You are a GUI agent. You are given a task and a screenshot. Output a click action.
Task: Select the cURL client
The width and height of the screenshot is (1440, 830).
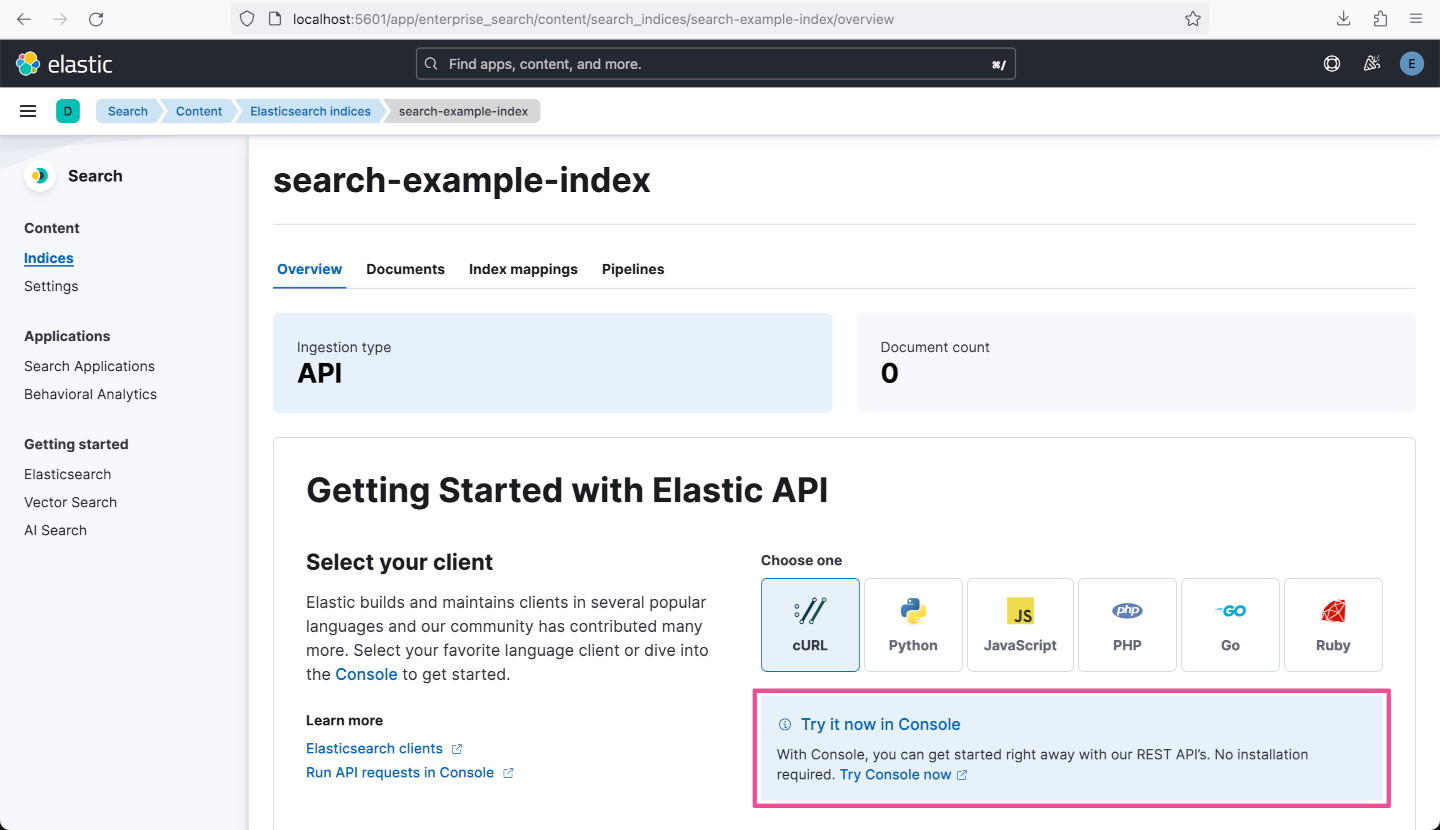point(810,625)
